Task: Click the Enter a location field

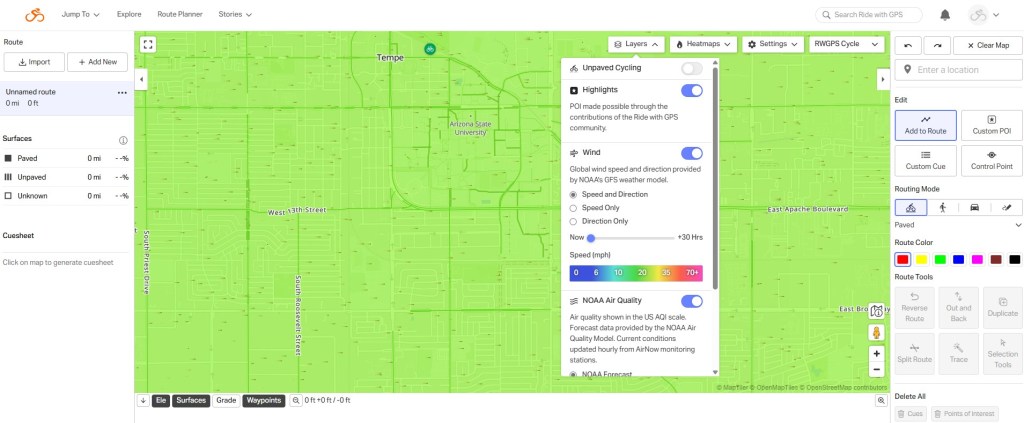Action: 958,70
